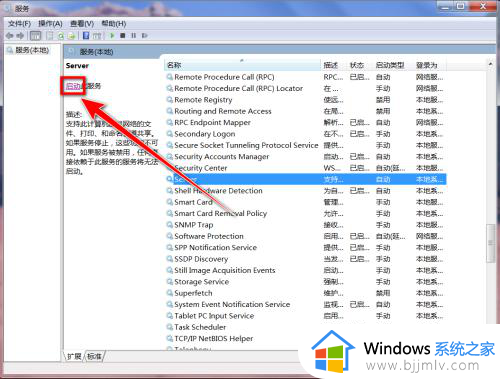
Task: Switch to the 扩展 tab
Action: [74, 356]
